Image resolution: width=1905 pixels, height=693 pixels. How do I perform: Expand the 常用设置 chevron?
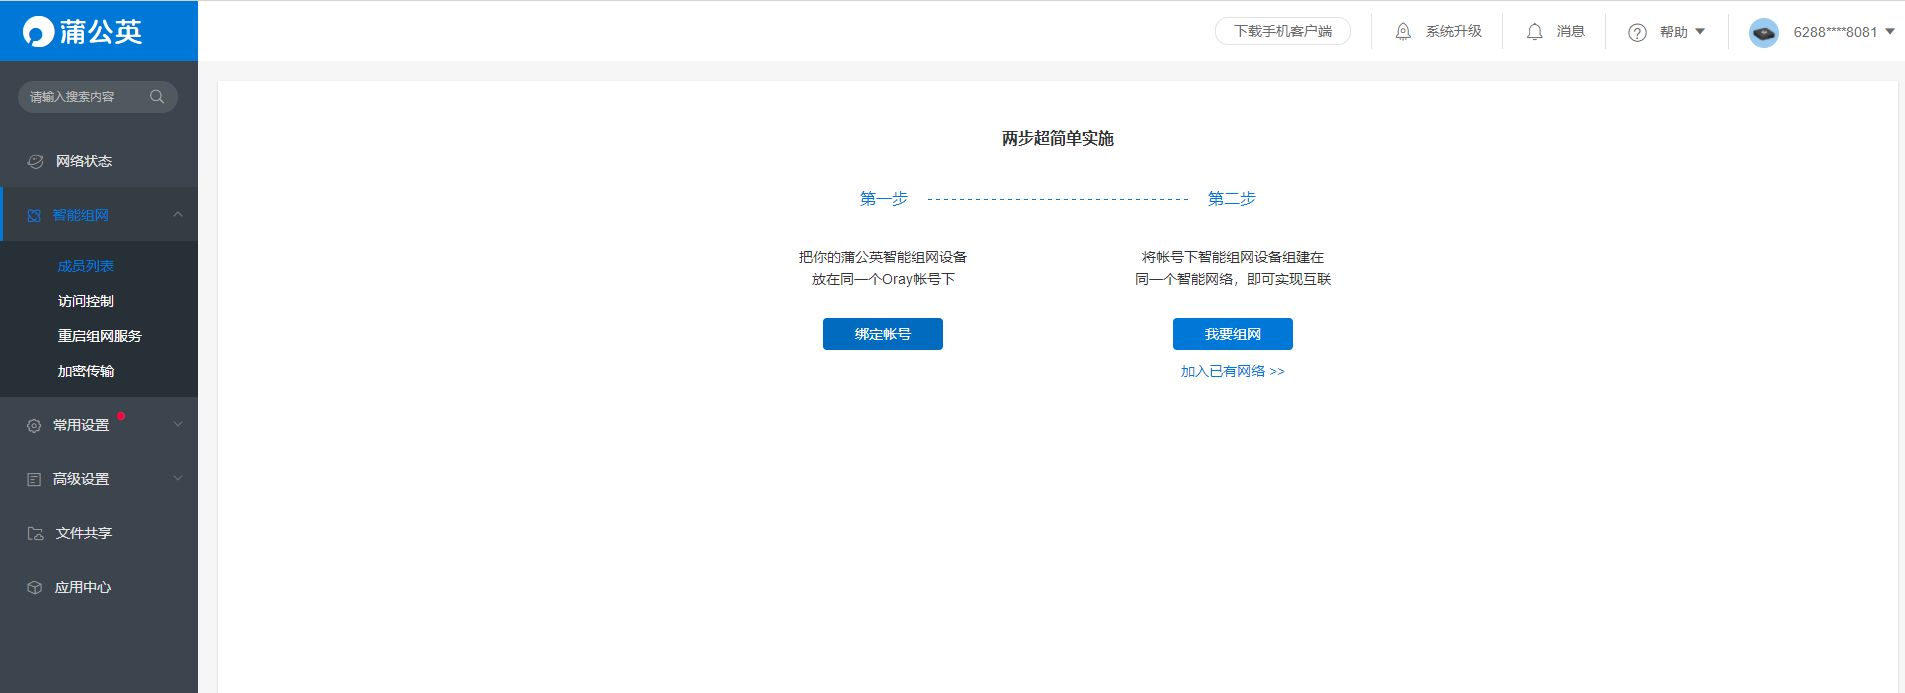coord(178,424)
